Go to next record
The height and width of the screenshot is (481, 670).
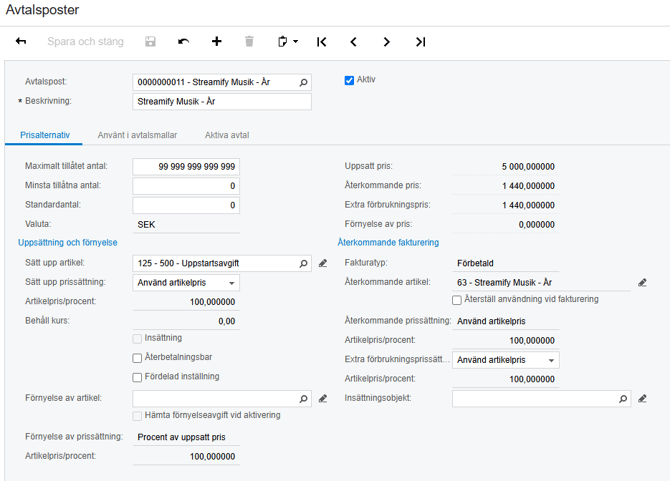386,42
